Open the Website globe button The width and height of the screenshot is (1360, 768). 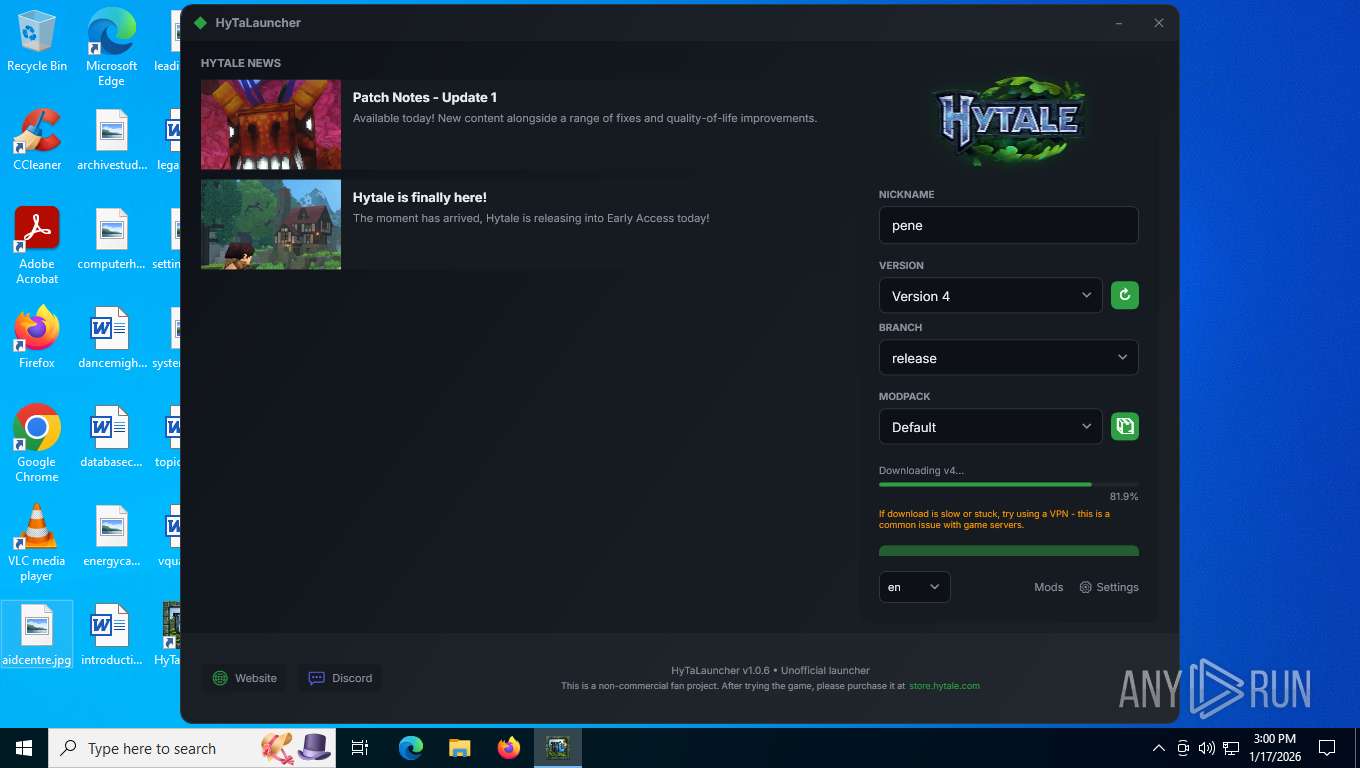pyautogui.click(x=245, y=678)
